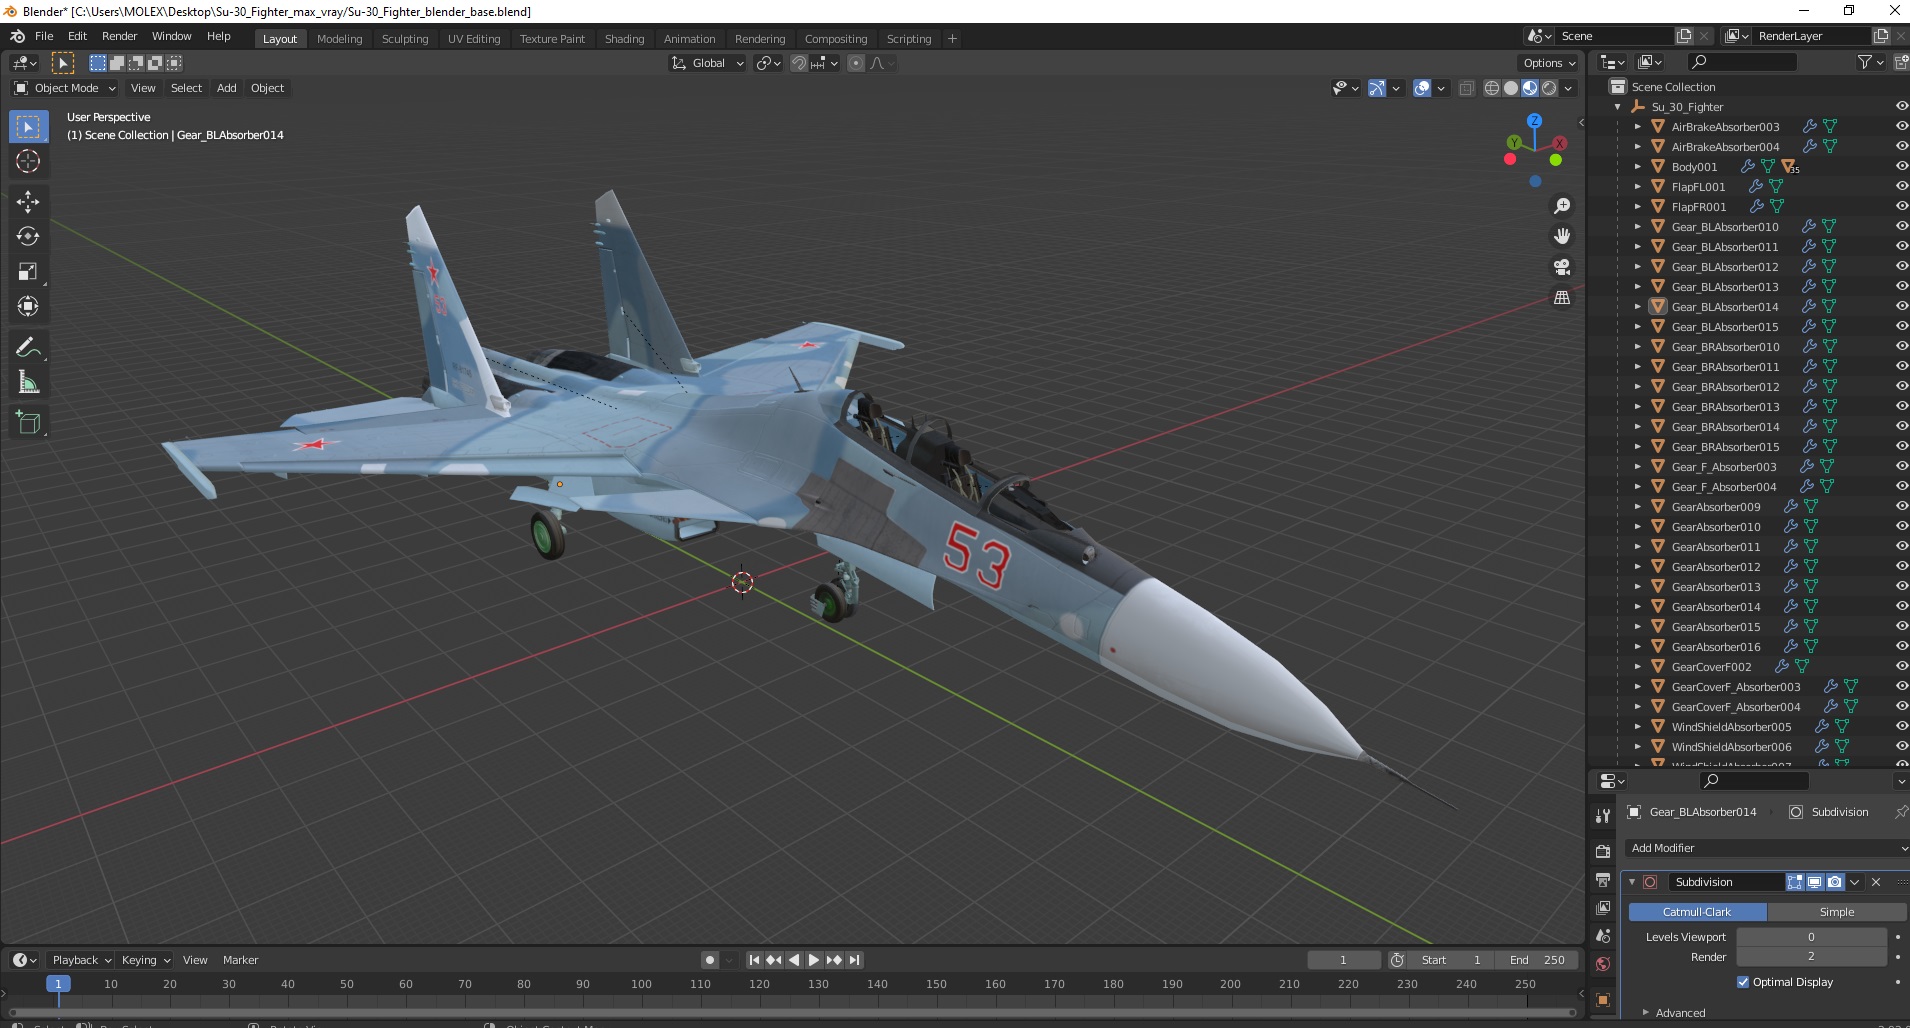Image resolution: width=1910 pixels, height=1028 pixels.
Task: Open the Playback dropdown
Action: tap(81, 960)
